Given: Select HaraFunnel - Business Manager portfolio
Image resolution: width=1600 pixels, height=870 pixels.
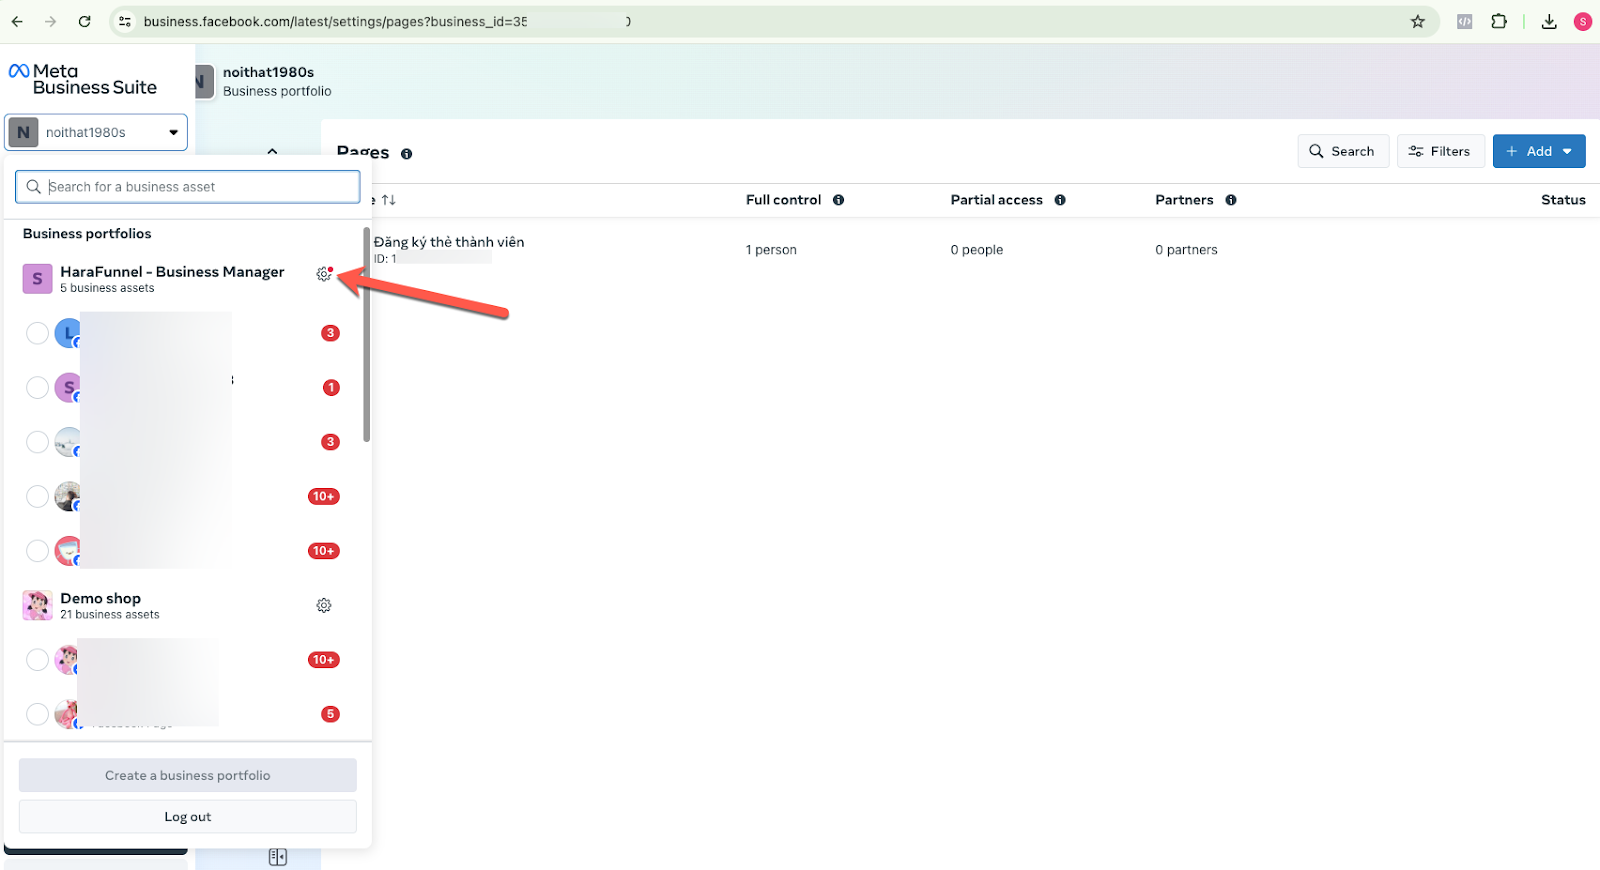Looking at the screenshot, I should point(172,279).
